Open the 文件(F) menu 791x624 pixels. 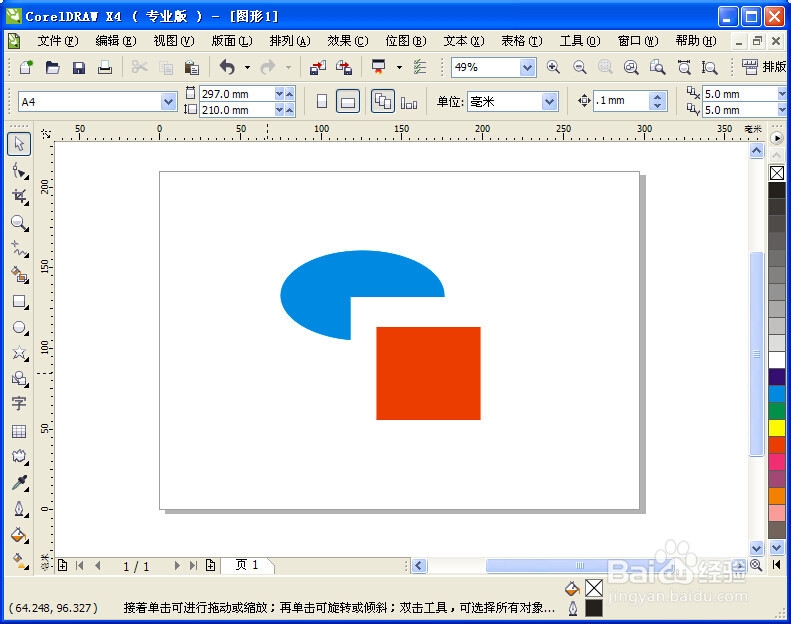coord(58,41)
